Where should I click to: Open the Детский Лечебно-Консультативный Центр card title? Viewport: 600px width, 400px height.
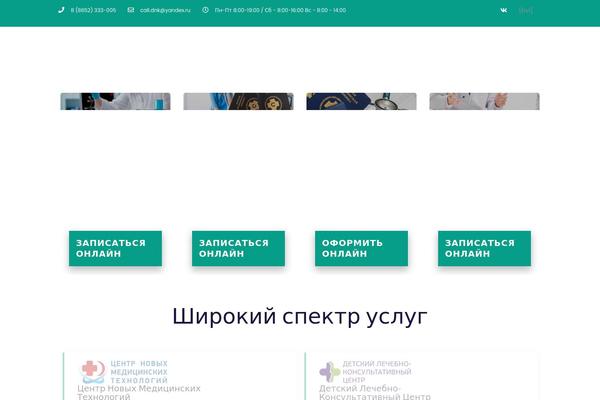point(375,392)
